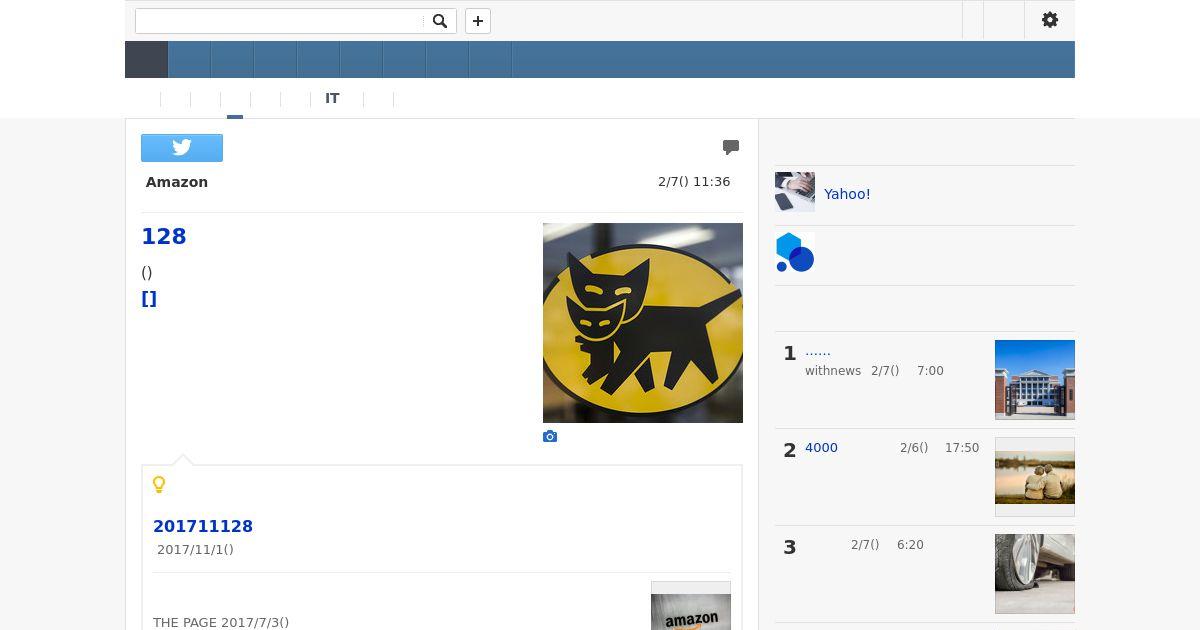The height and width of the screenshot is (630, 1200).
Task: Open the school building thumbnail
Action: pyautogui.click(x=1035, y=379)
